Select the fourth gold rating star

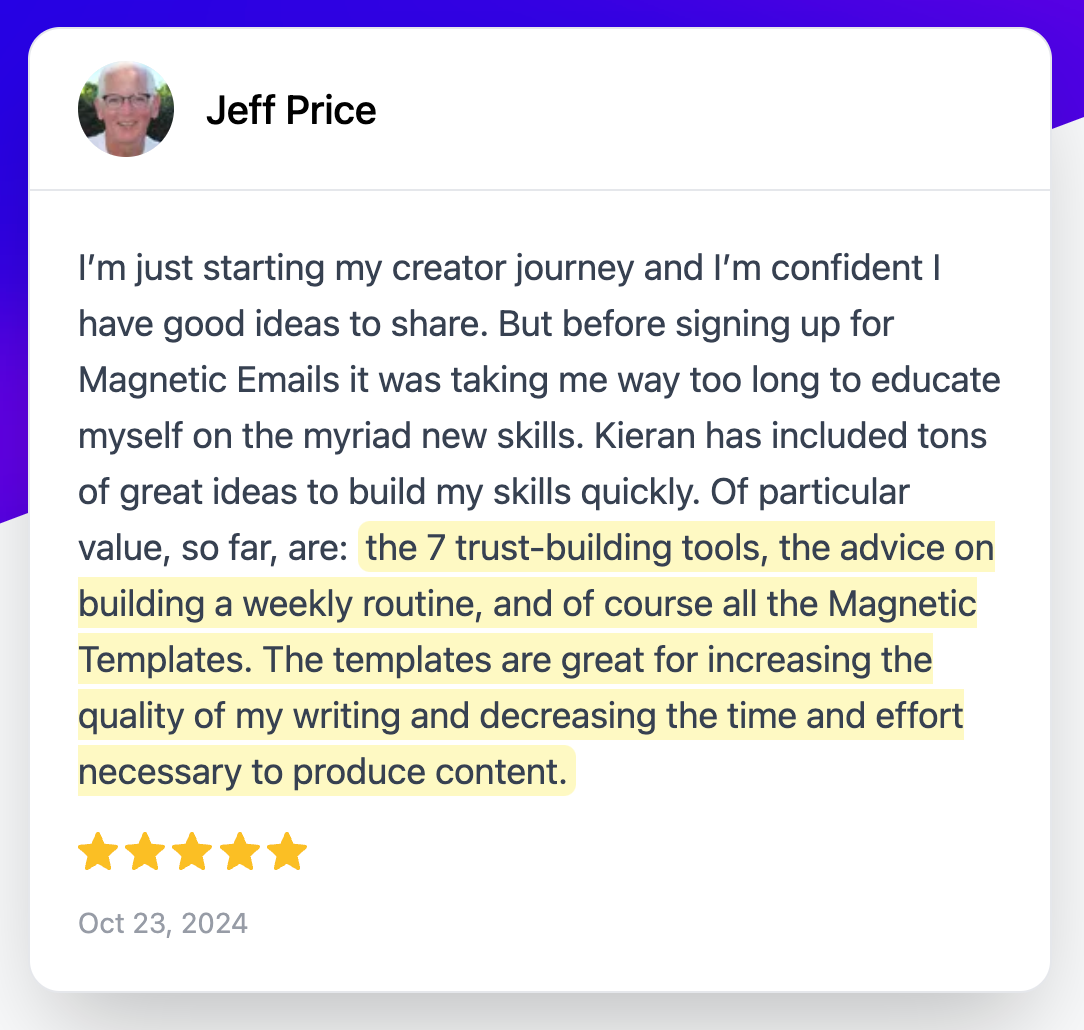click(240, 853)
